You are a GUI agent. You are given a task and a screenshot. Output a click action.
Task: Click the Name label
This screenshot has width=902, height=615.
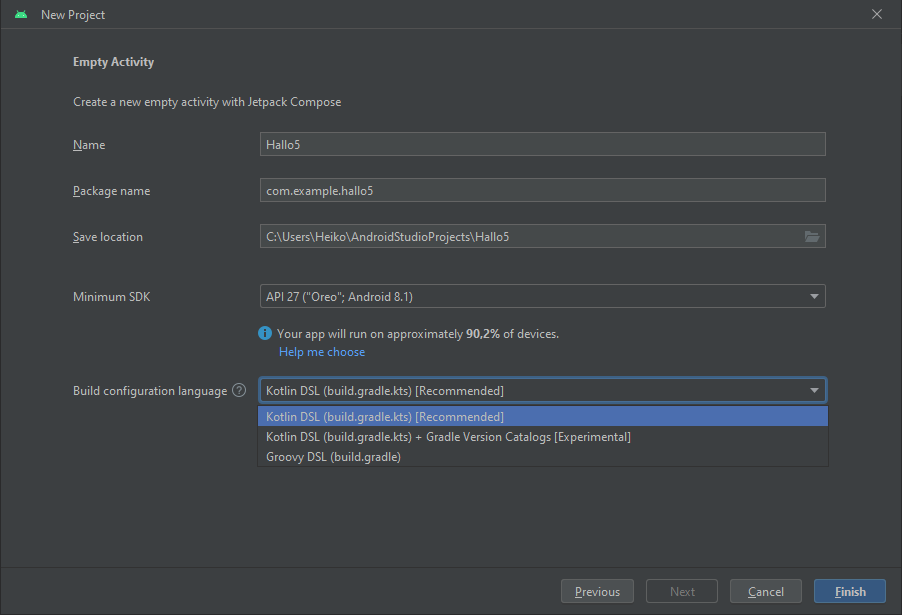tap(89, 144)
